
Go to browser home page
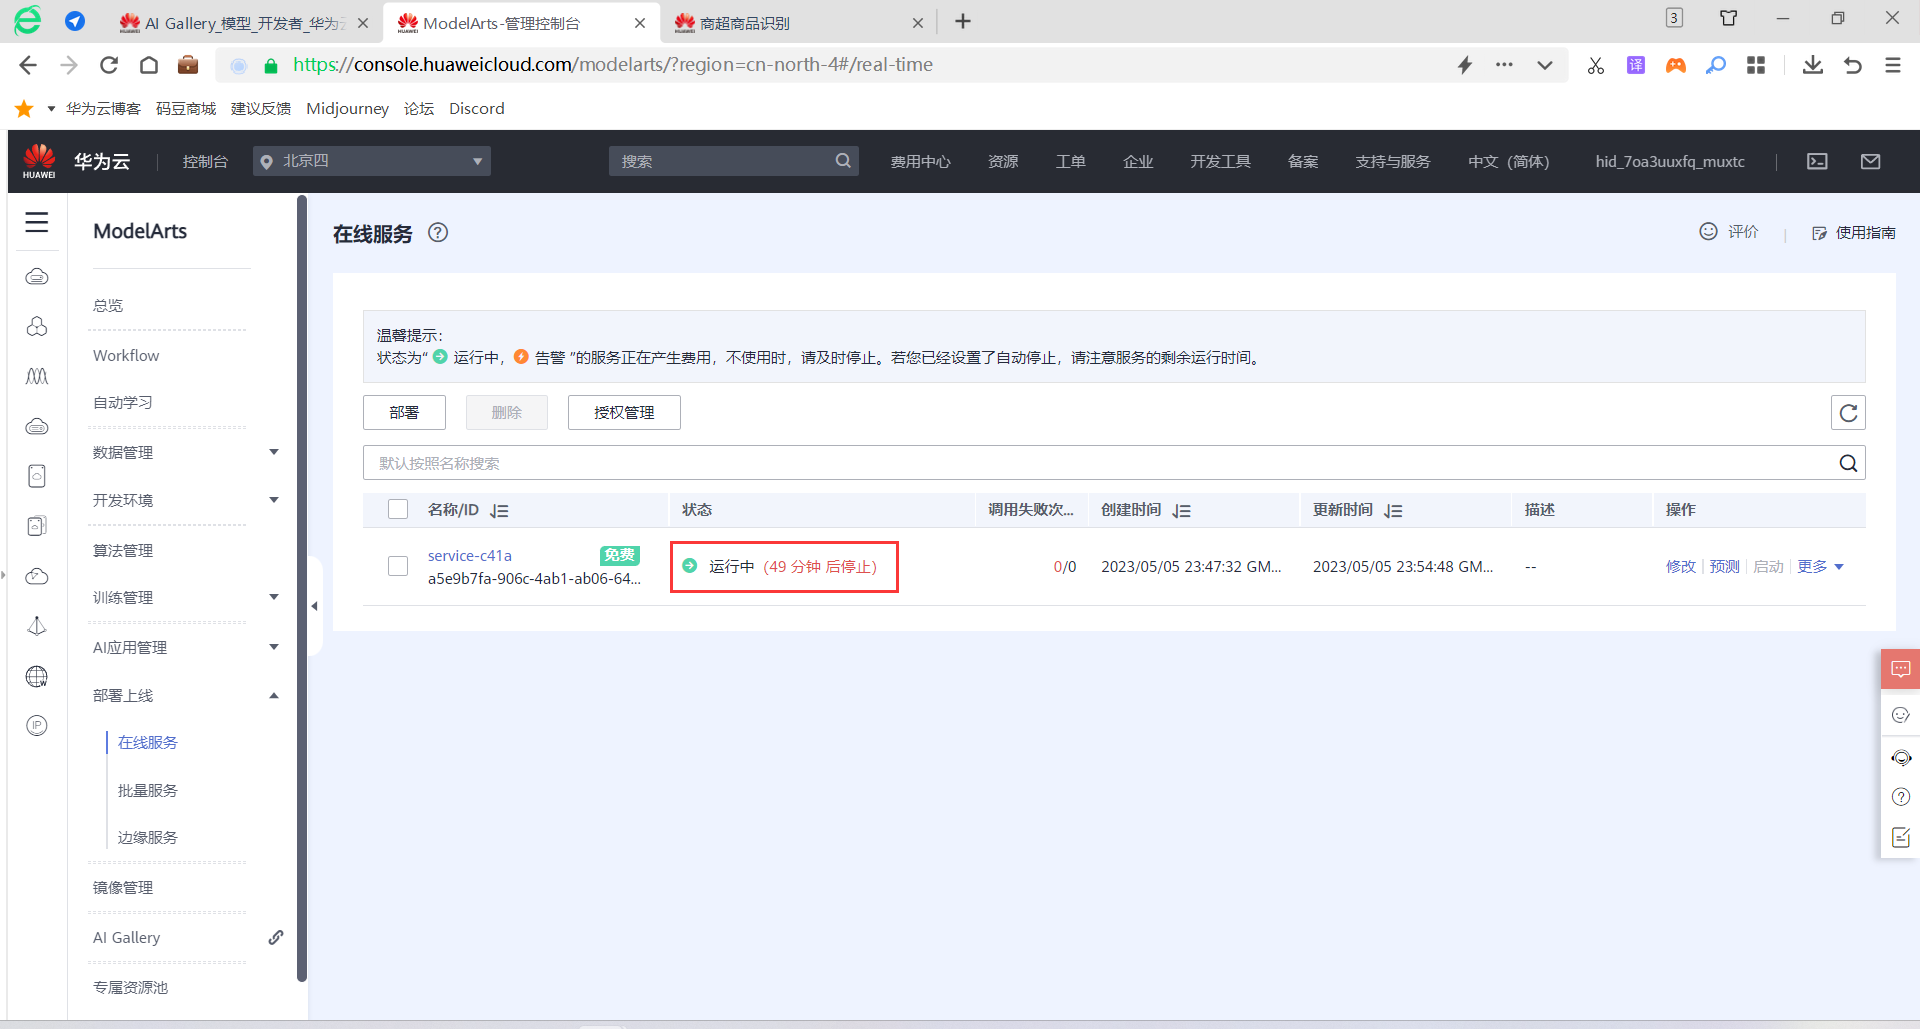click(149, 65)
